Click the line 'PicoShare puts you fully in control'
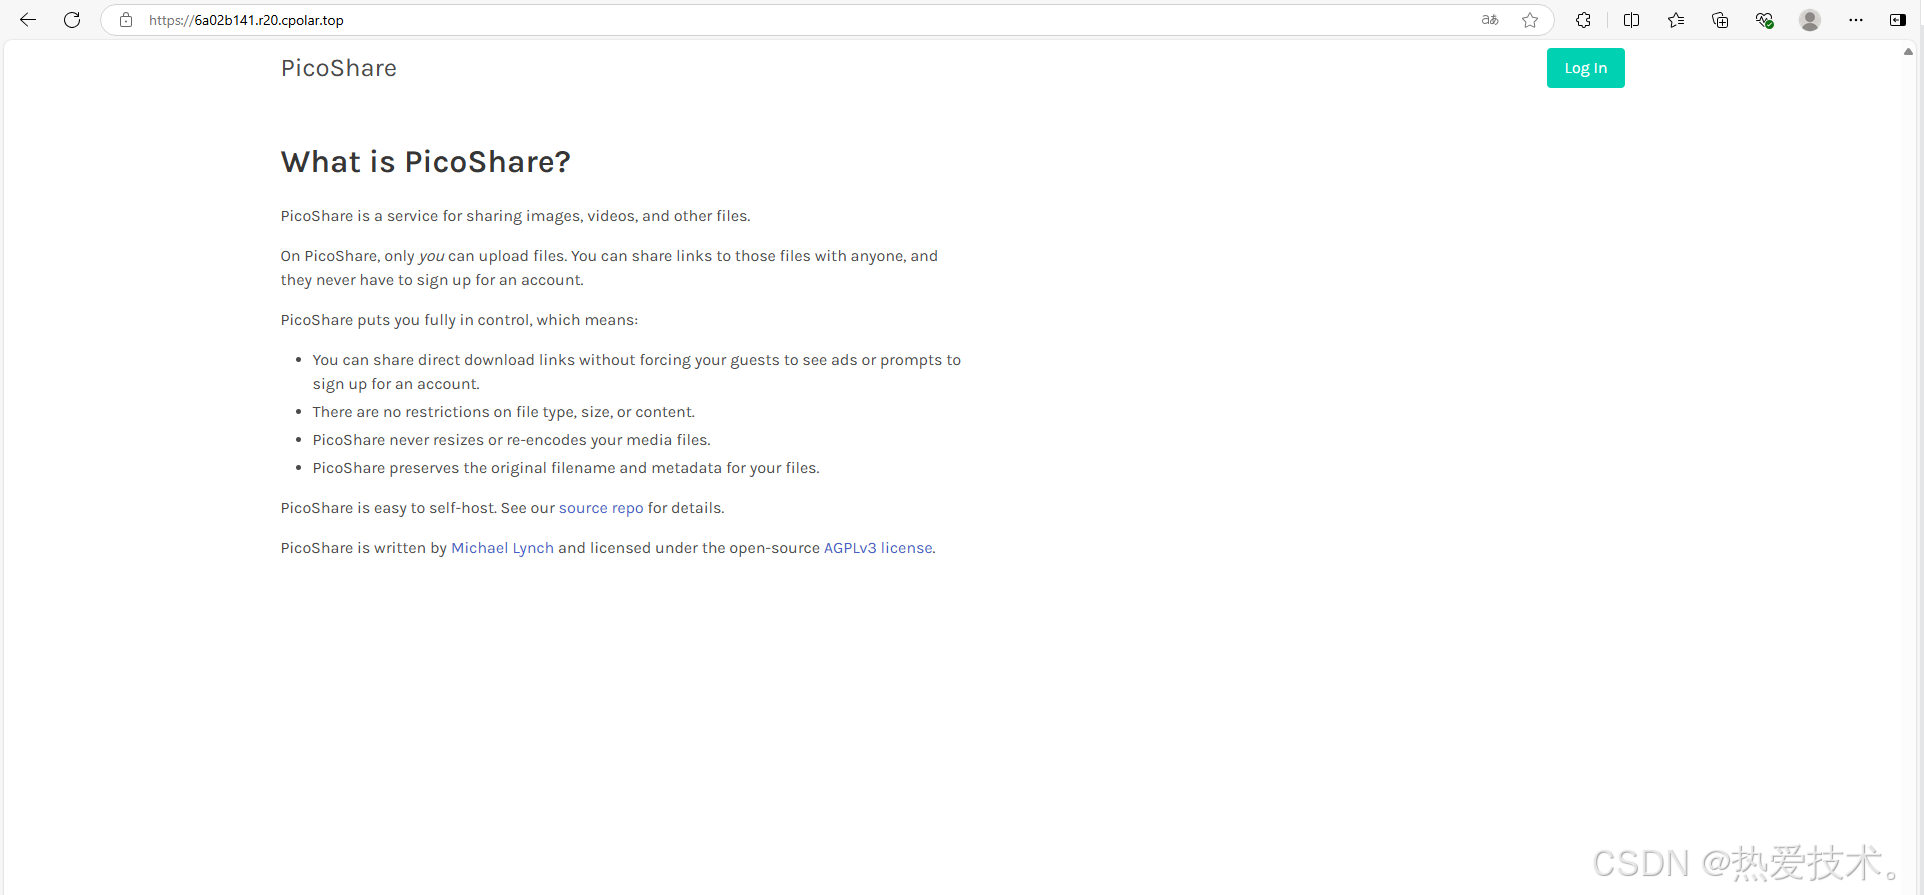This screenshot has width=1924, height=895. click(x=459, y=320)
